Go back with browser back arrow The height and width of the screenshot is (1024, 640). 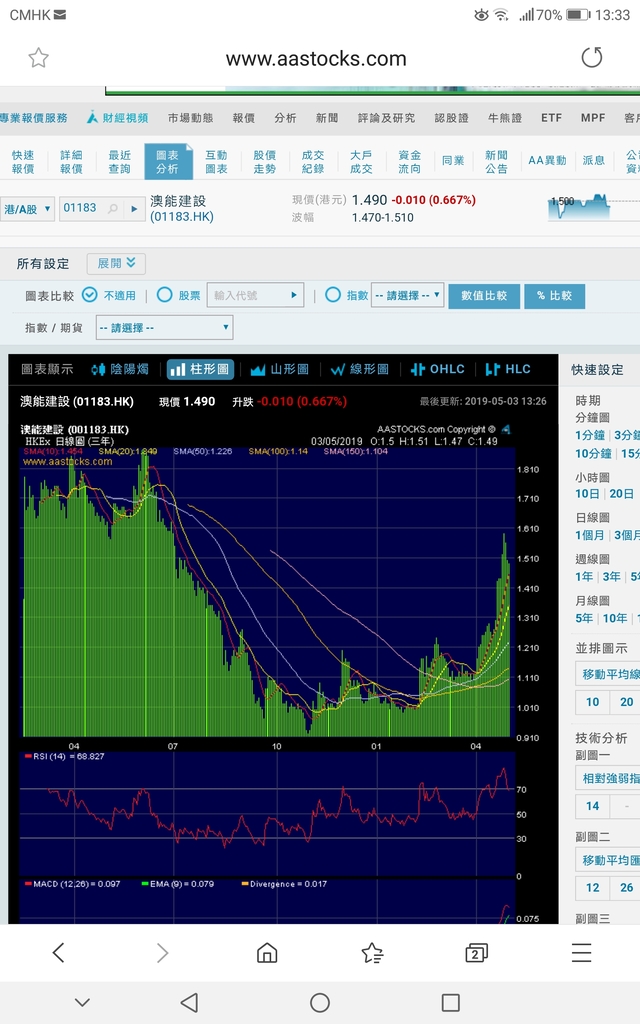pyautogui.click(x=59, y=953)
